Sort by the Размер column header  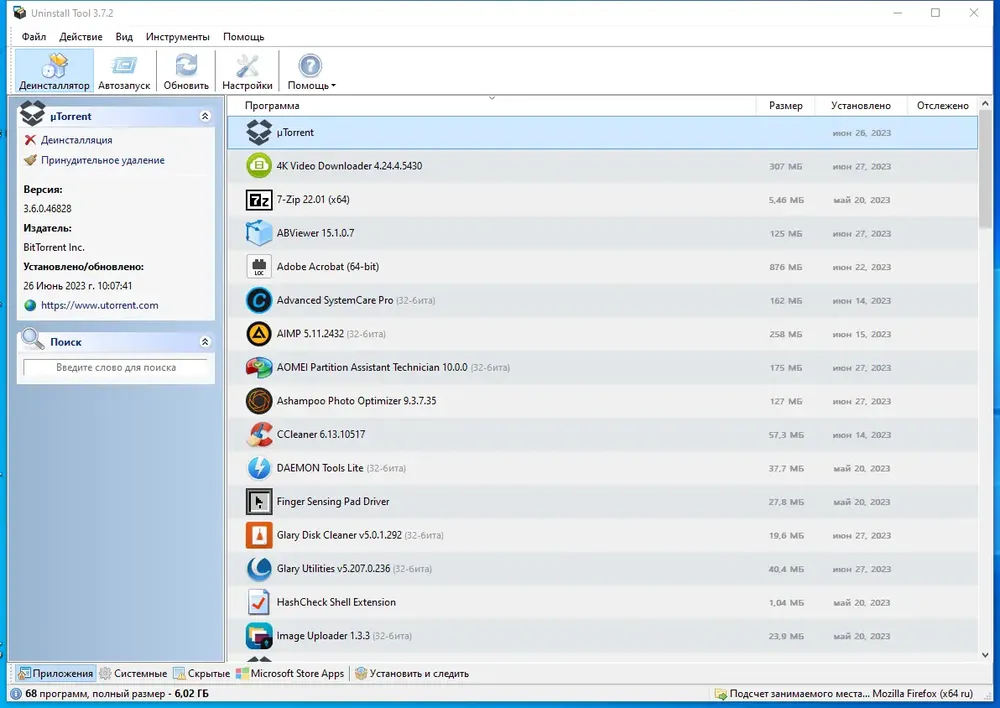tap(786, 105)
